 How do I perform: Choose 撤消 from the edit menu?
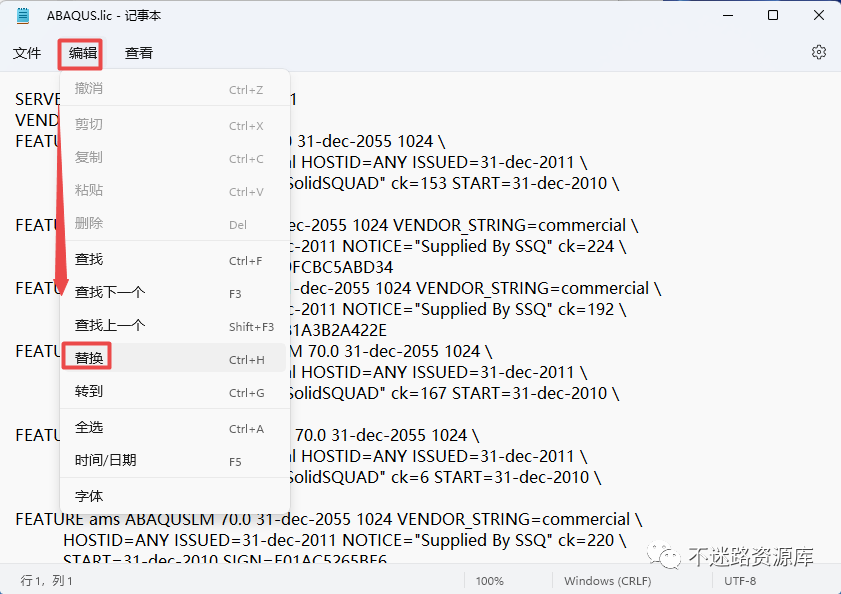click(x=174, y=89)
